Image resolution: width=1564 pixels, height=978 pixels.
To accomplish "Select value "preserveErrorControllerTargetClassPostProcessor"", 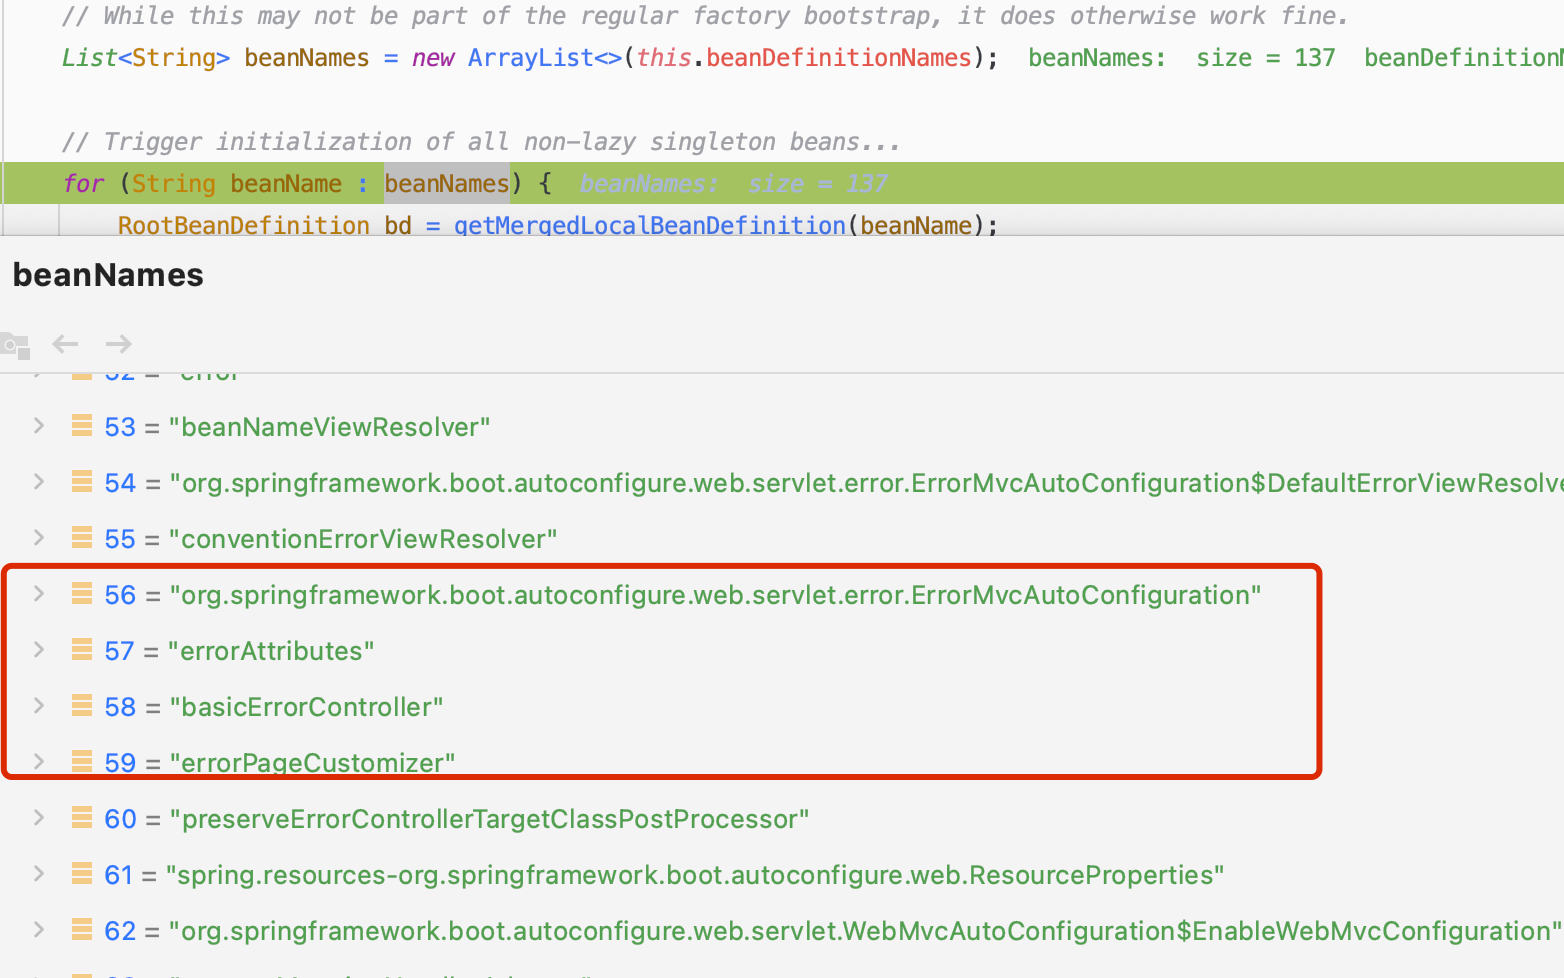I will point(489,819).
